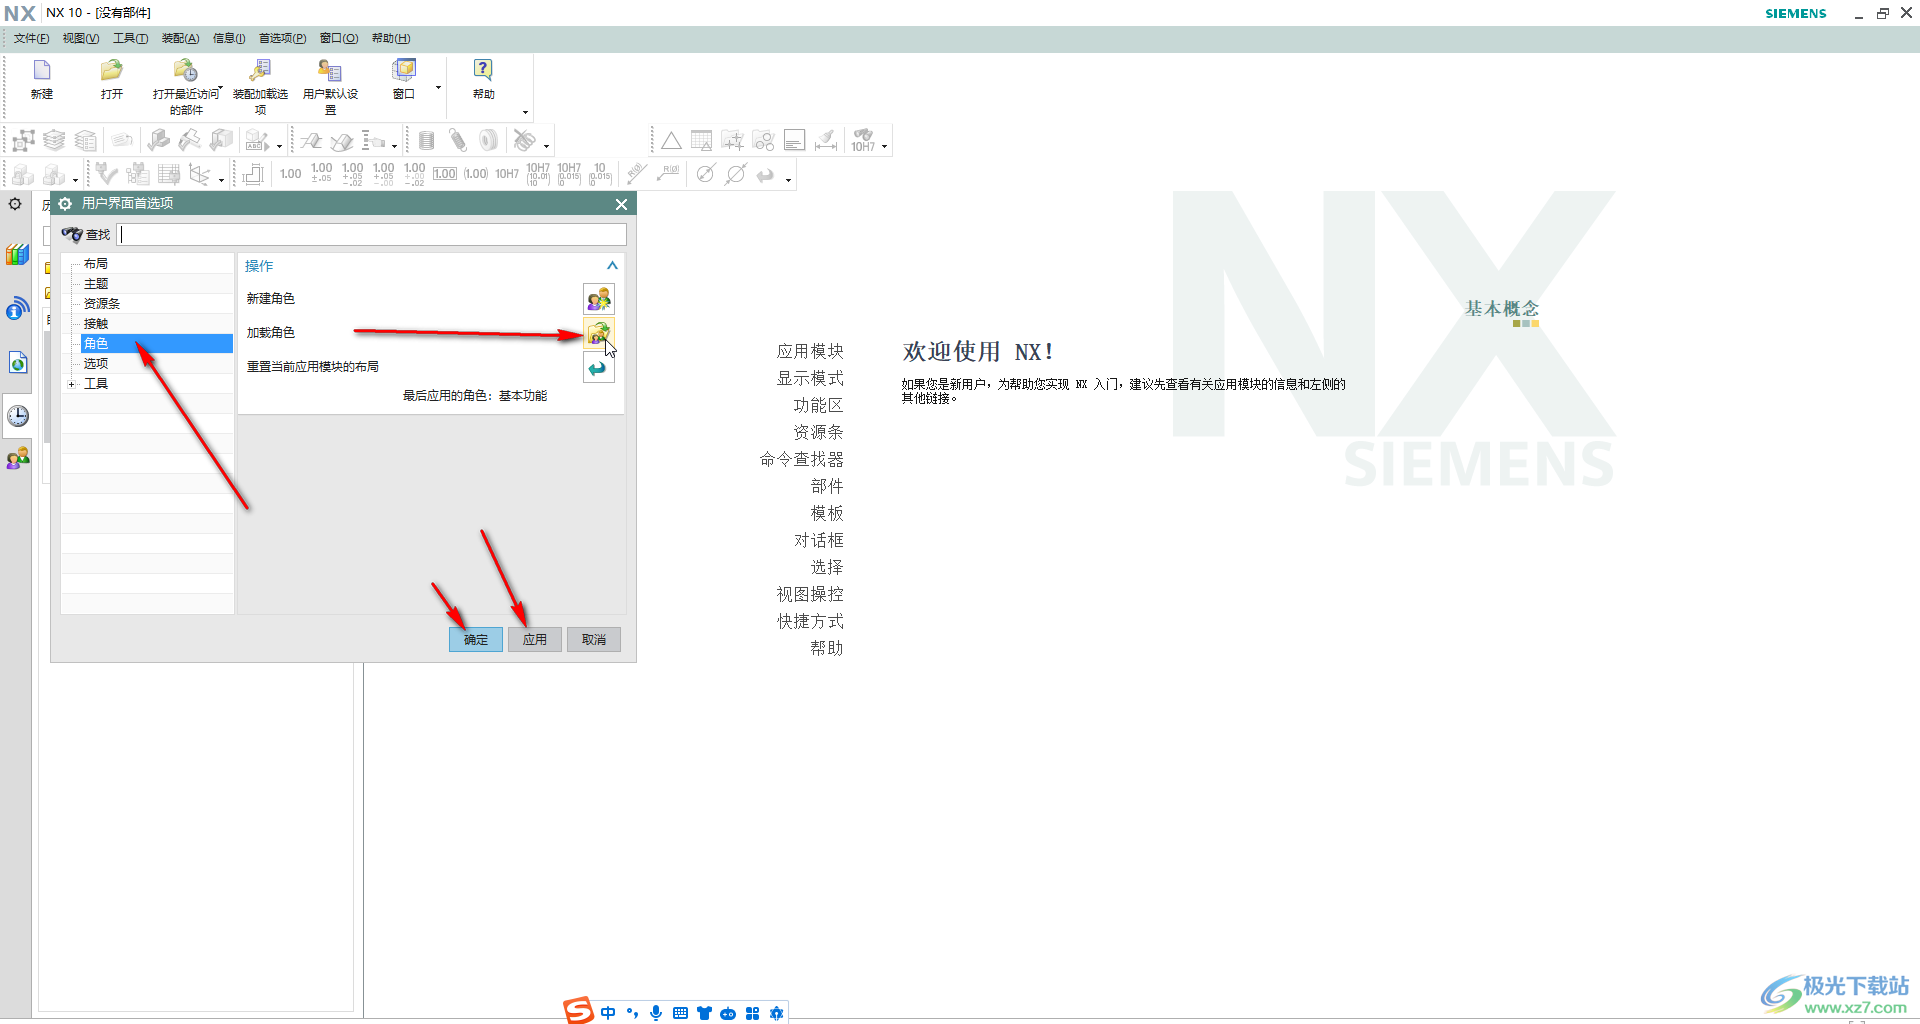Viewport: 1920px width, 1024px height.
Task: Open 命令查找器 welcome page link
Action: [x=801, y=459]
